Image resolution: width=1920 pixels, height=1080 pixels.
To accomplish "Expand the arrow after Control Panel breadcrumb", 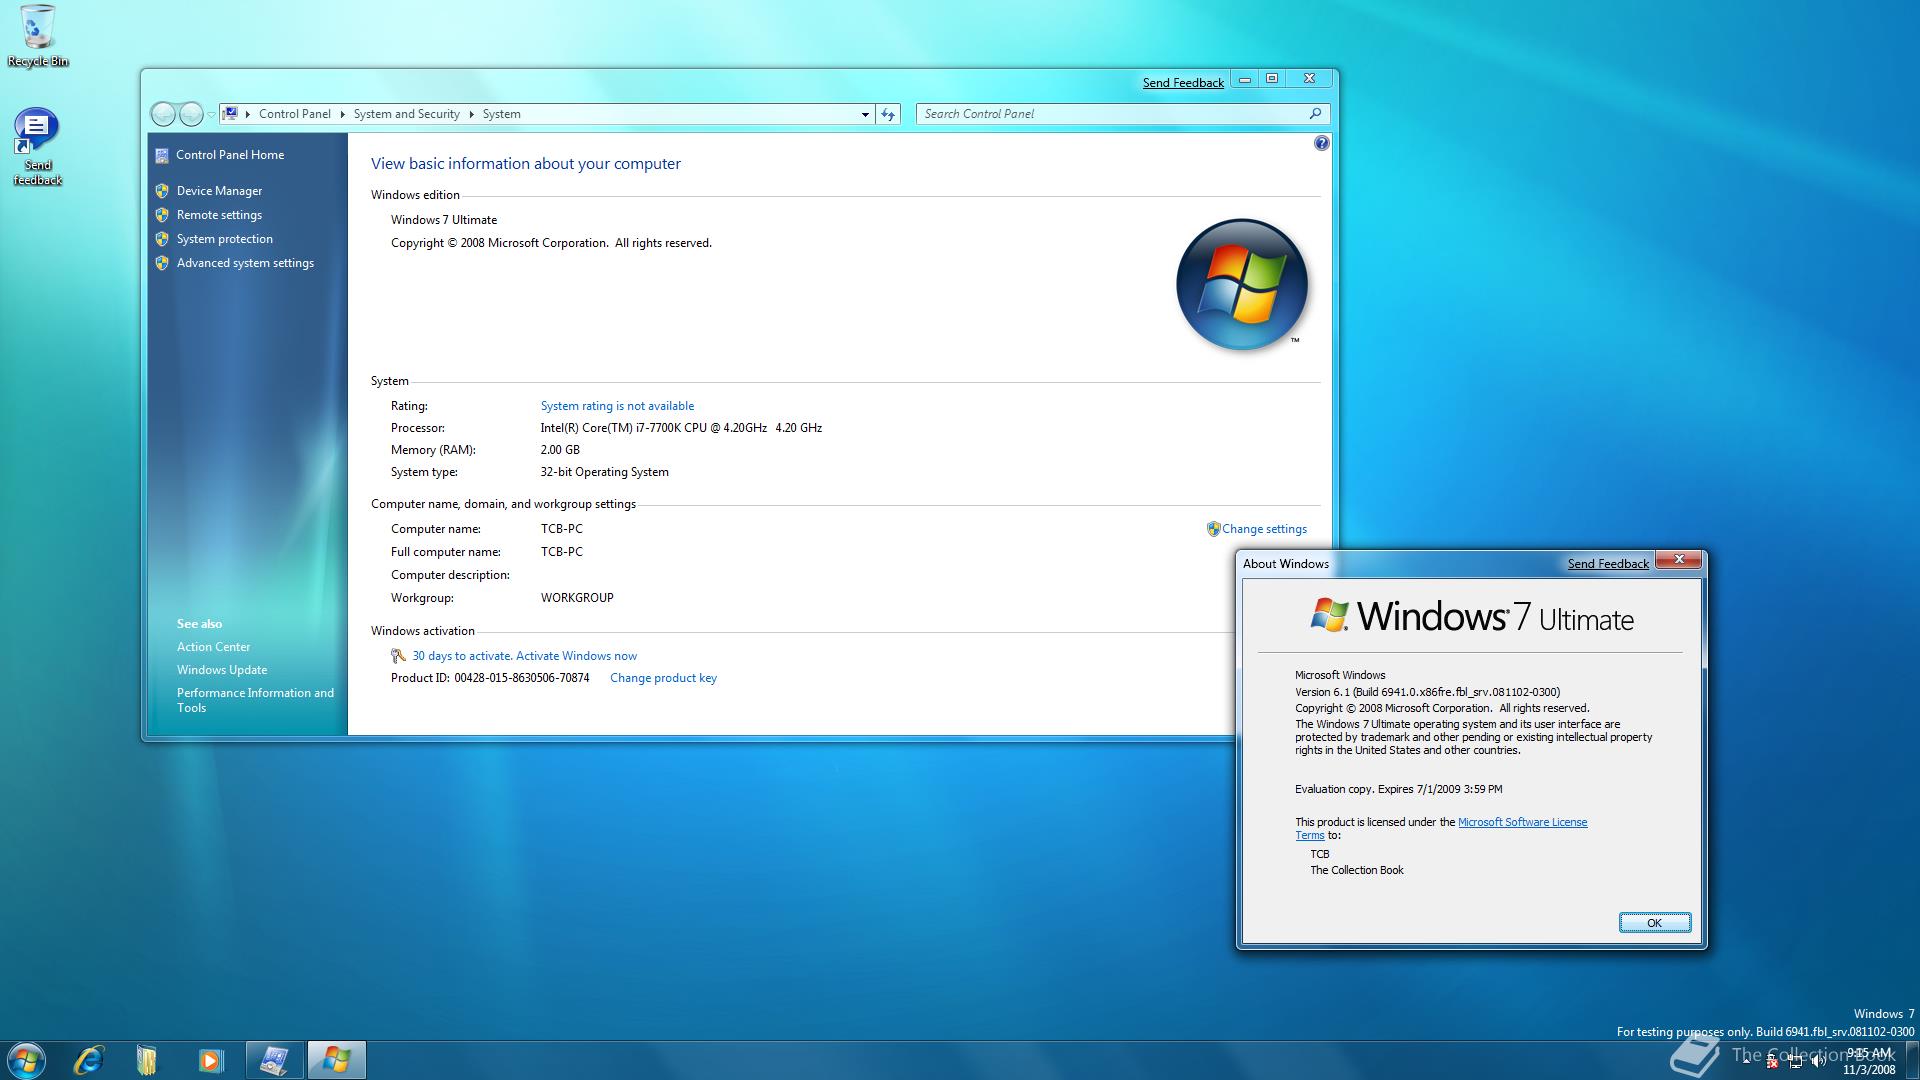I will 342,114.
